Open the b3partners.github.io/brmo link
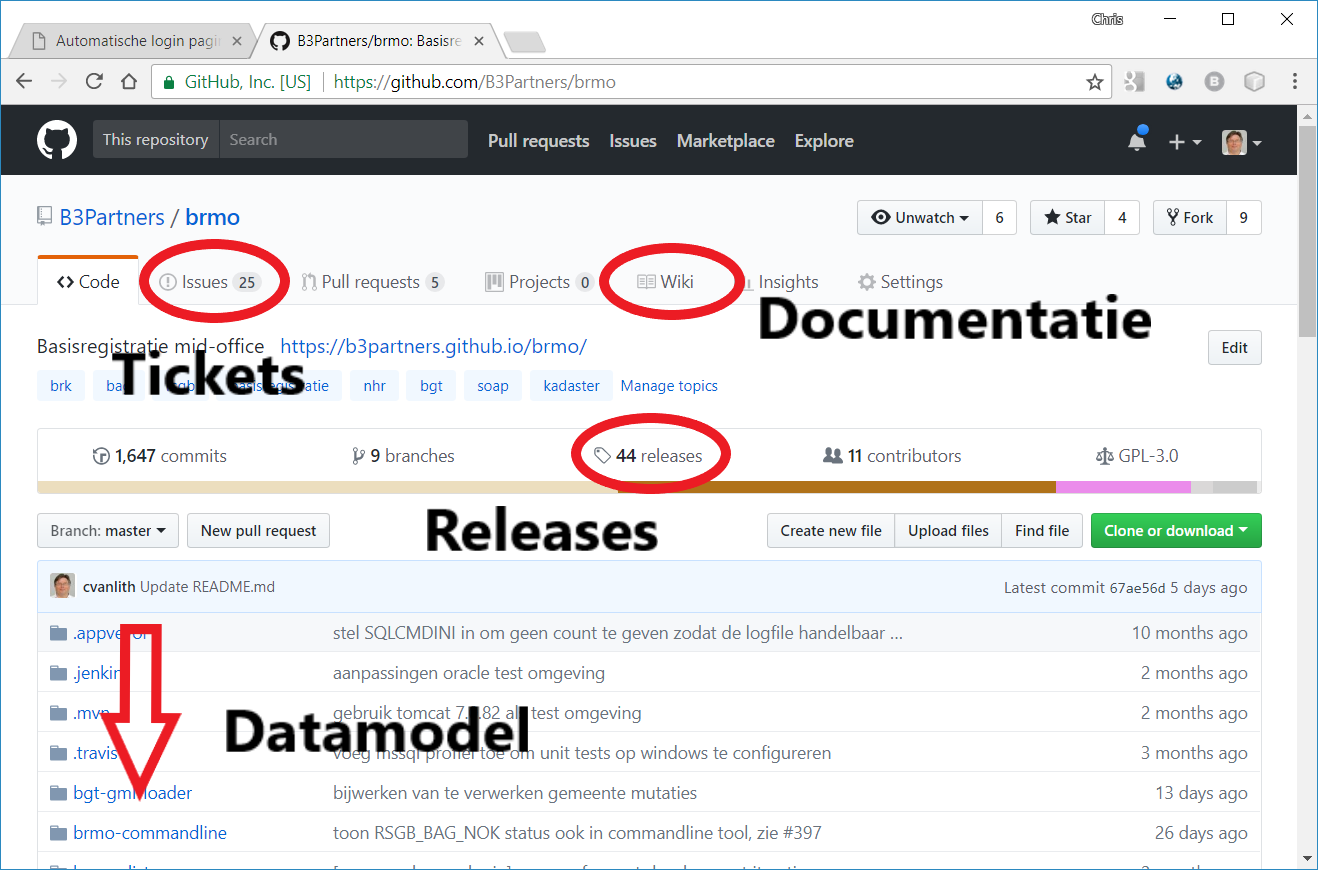Image resolution: width=1318 pixels, height=870 pixels. pyautogui.click(x=433, y=346)
